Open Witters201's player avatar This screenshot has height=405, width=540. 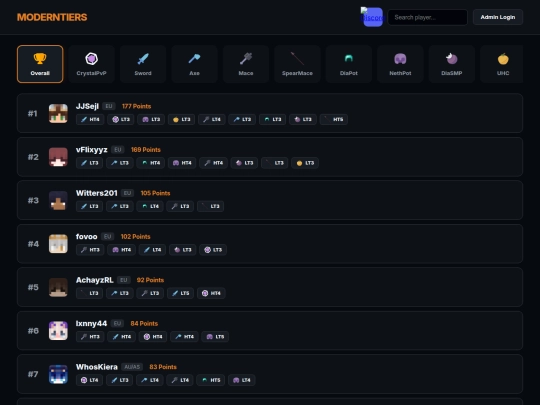coord(58,200)
